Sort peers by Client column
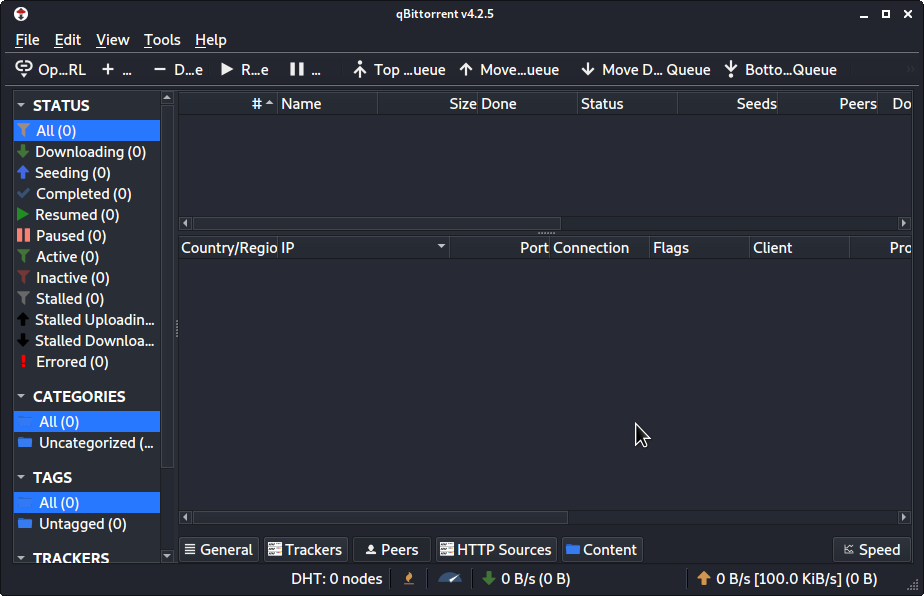The width and height of the screenshot is (924, 596). pyautogui.click(x=800, y=248)
